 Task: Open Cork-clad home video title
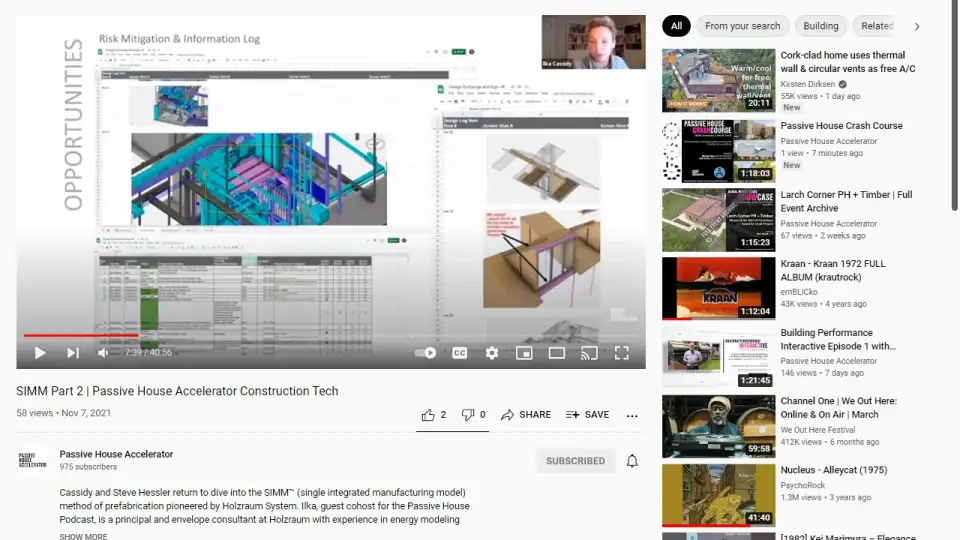(x=848, y=62)
